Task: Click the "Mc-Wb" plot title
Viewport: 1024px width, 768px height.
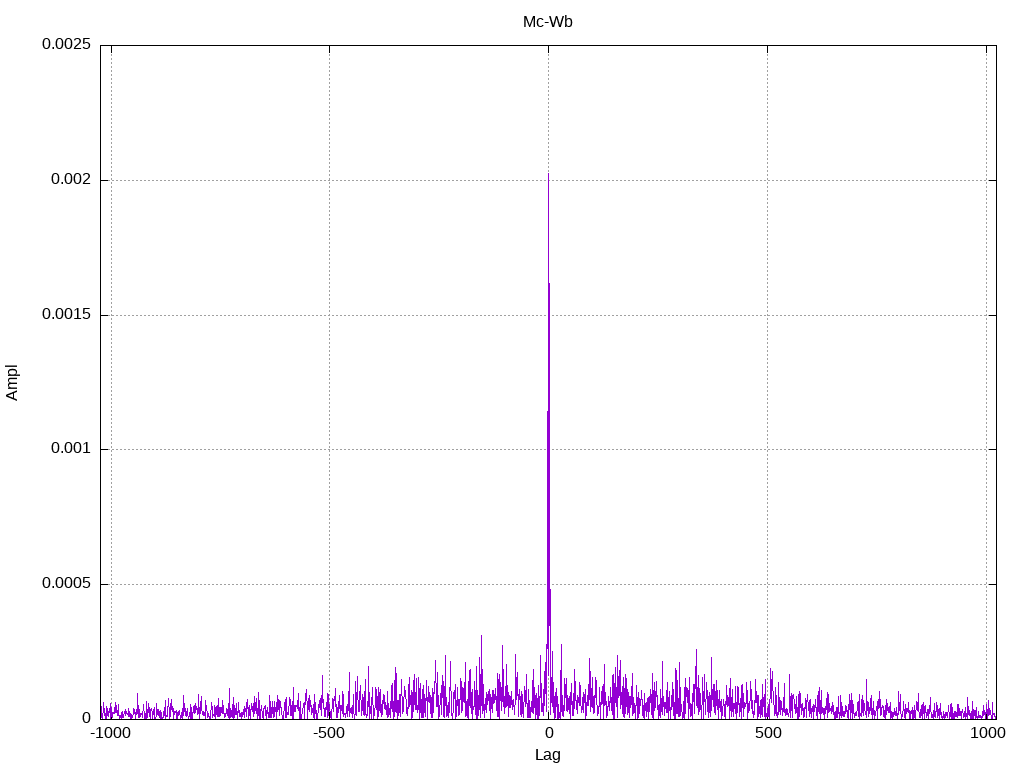Action: click(547, 22)
